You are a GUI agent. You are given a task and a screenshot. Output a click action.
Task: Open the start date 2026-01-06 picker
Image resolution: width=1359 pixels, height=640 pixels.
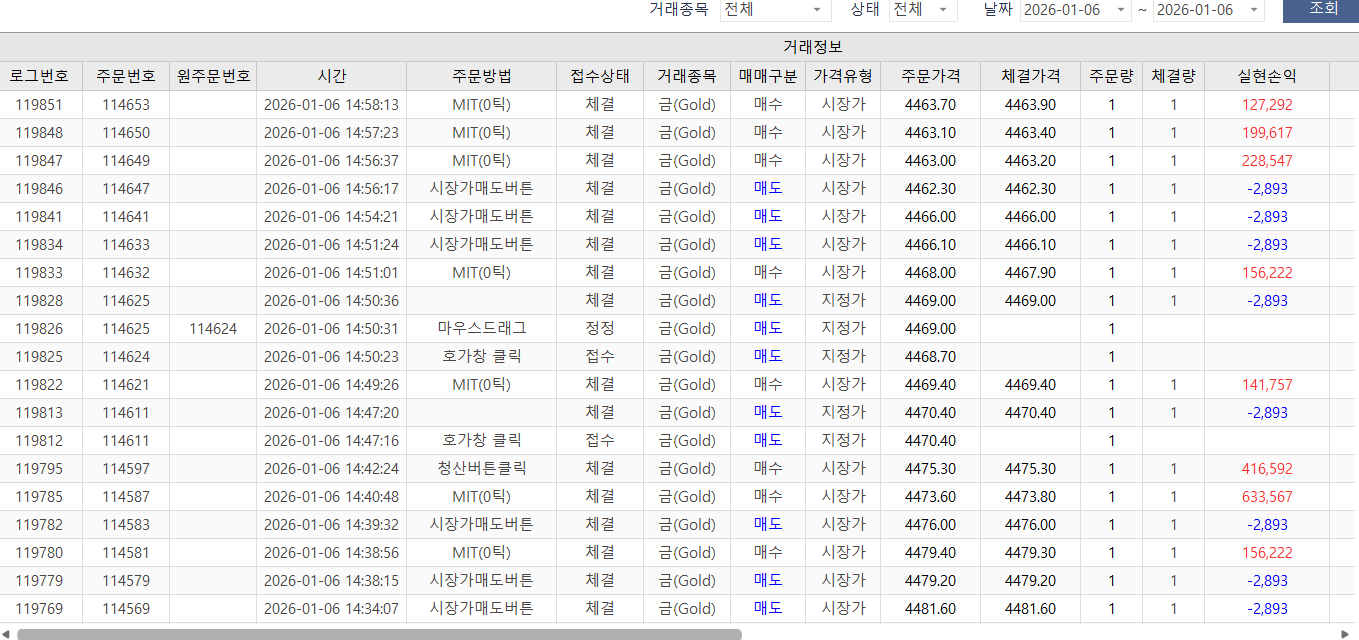[1075, 9]
